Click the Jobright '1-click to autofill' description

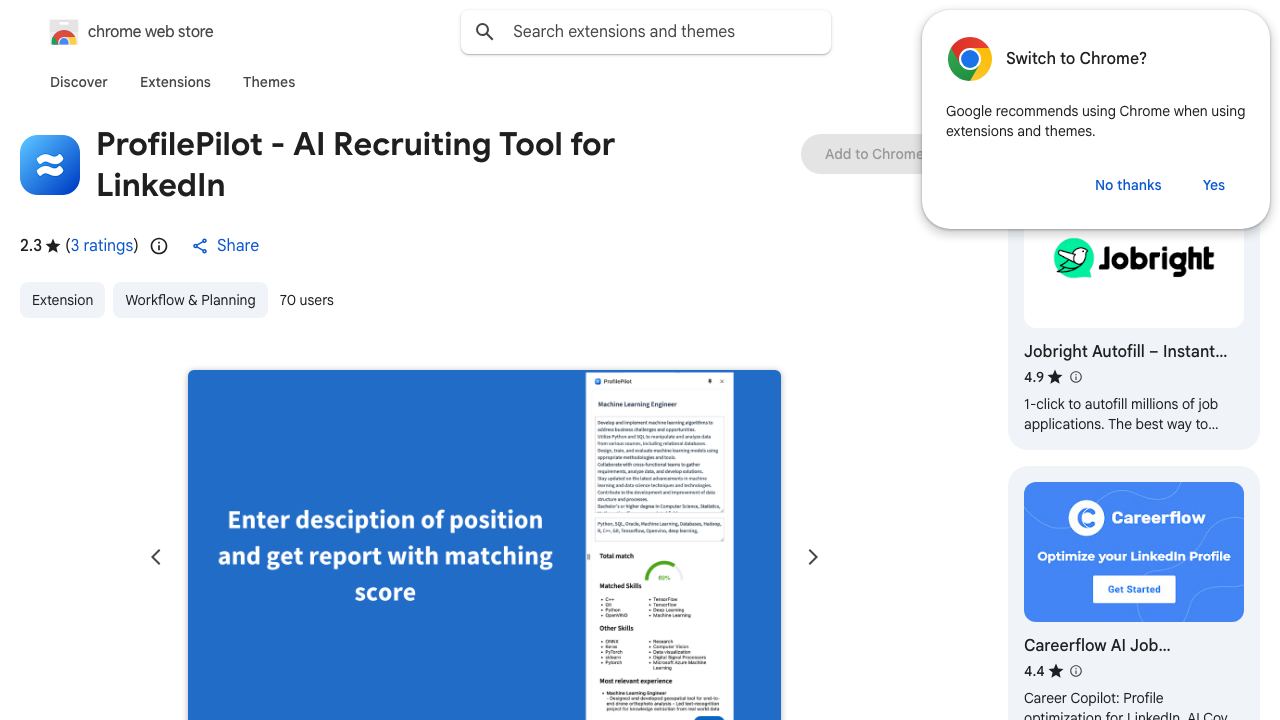pos(1121,414)
